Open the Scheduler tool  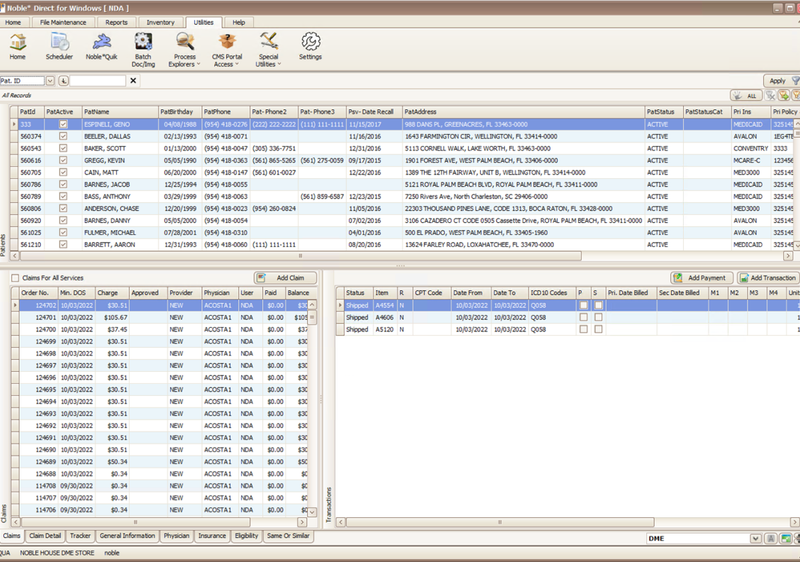point(60,42)
